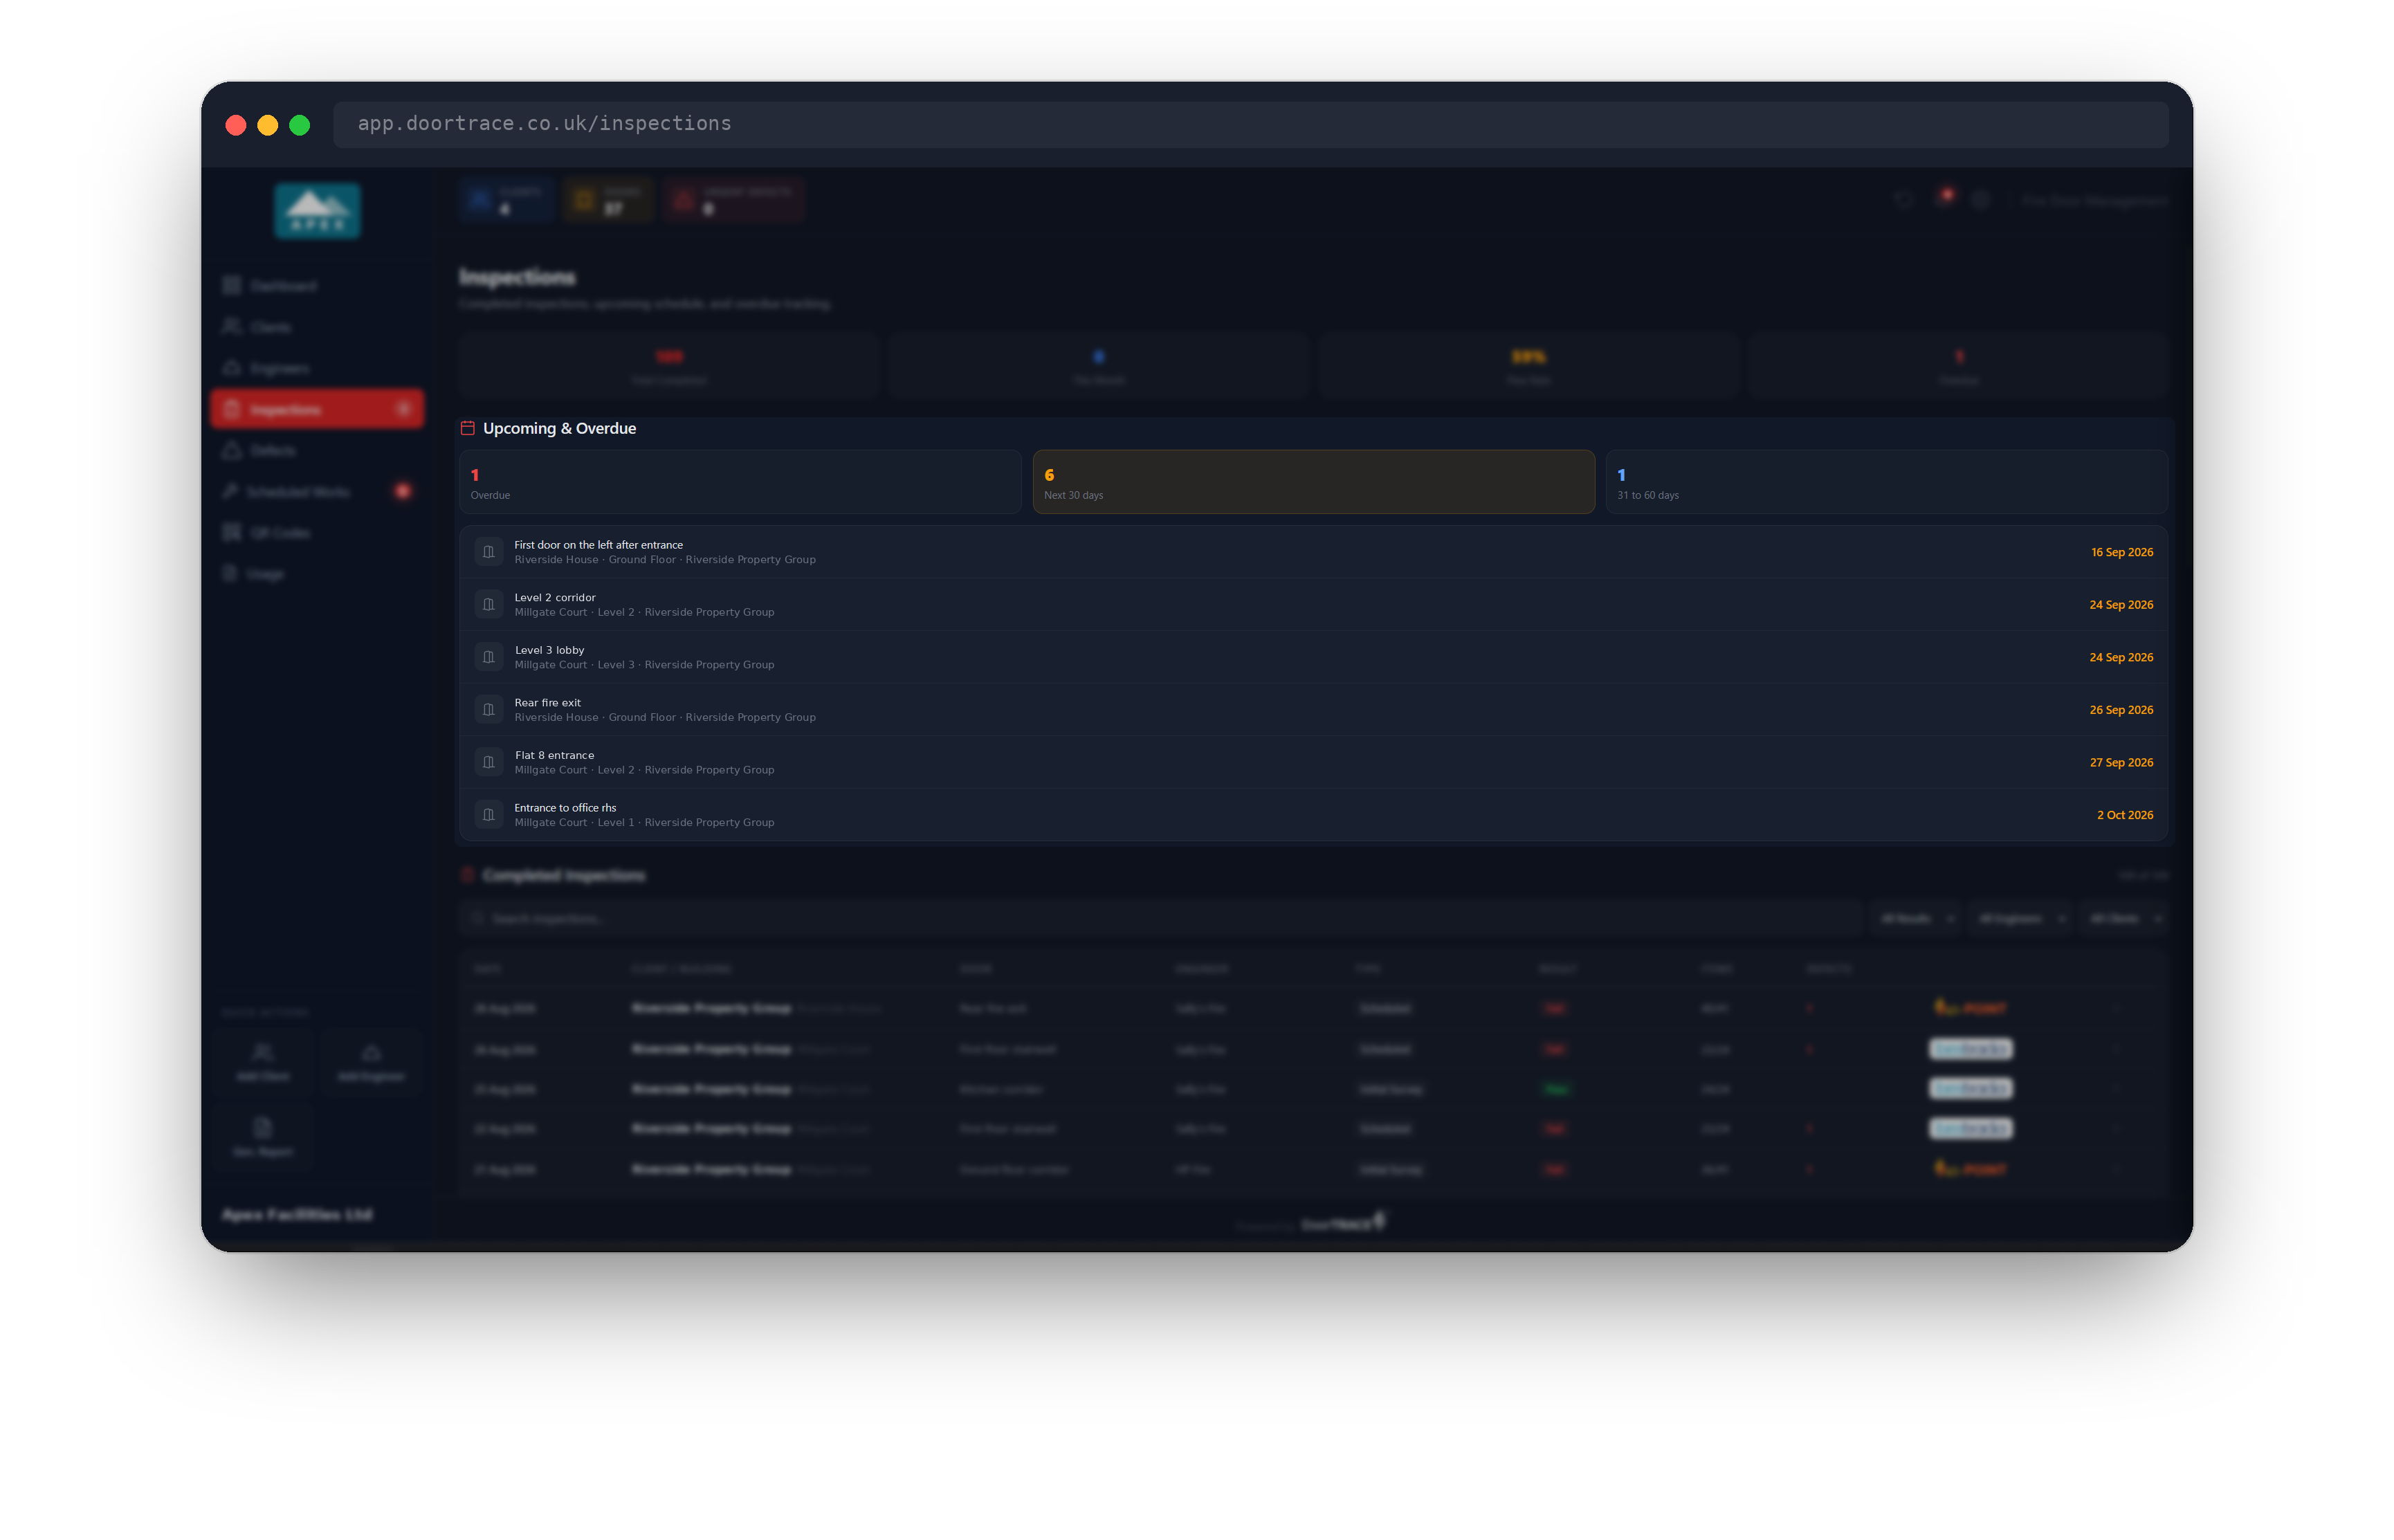This screenshot has height=1540, width=2394.
Task: Click door icon of Level 3 lobby row
Action: click(x=488, y=657)
